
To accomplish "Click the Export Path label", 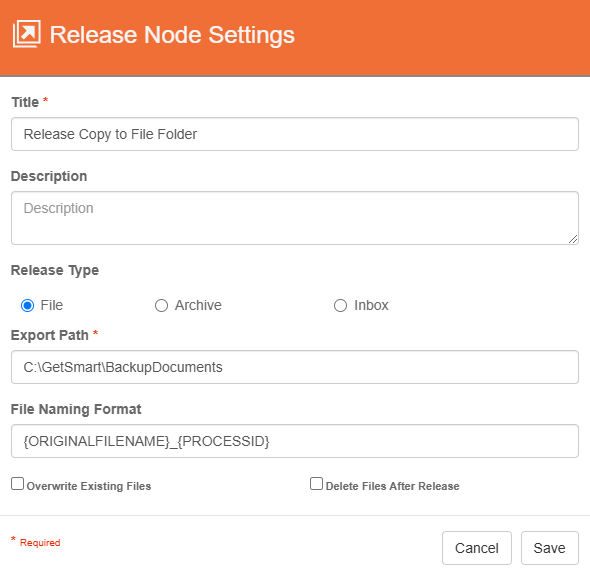I will coord(50,335).
